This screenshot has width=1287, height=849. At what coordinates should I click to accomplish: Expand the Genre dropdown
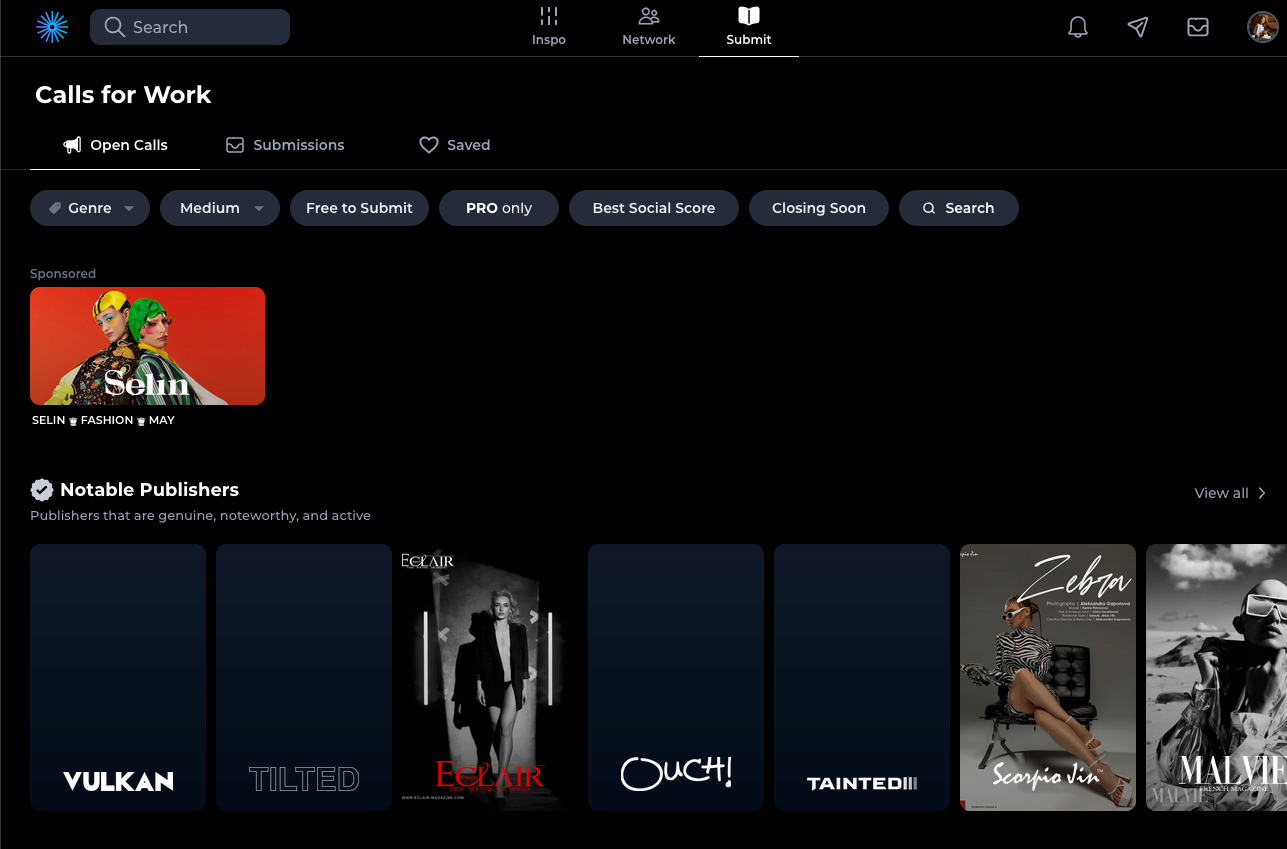(x=90, y=208)
